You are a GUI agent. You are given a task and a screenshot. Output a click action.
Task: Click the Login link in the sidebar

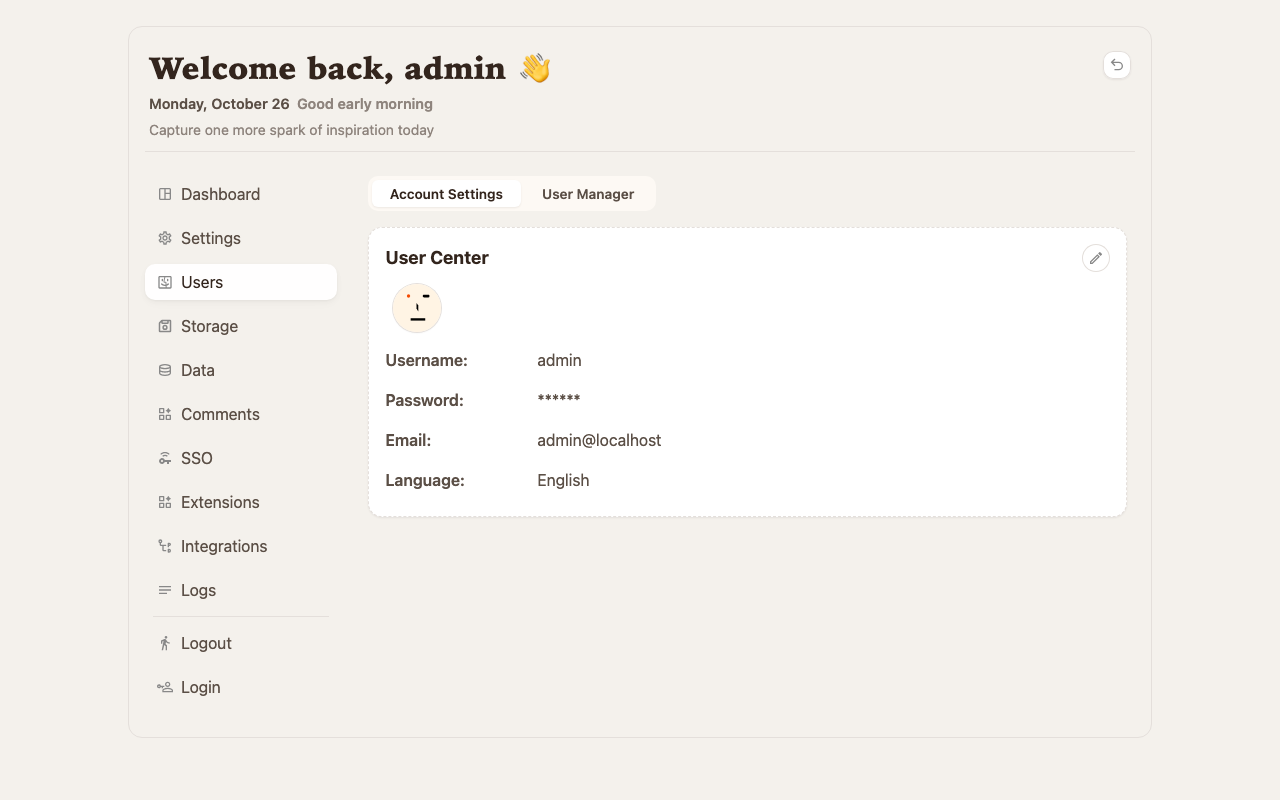pyautogui.click(x=241, y=687)
